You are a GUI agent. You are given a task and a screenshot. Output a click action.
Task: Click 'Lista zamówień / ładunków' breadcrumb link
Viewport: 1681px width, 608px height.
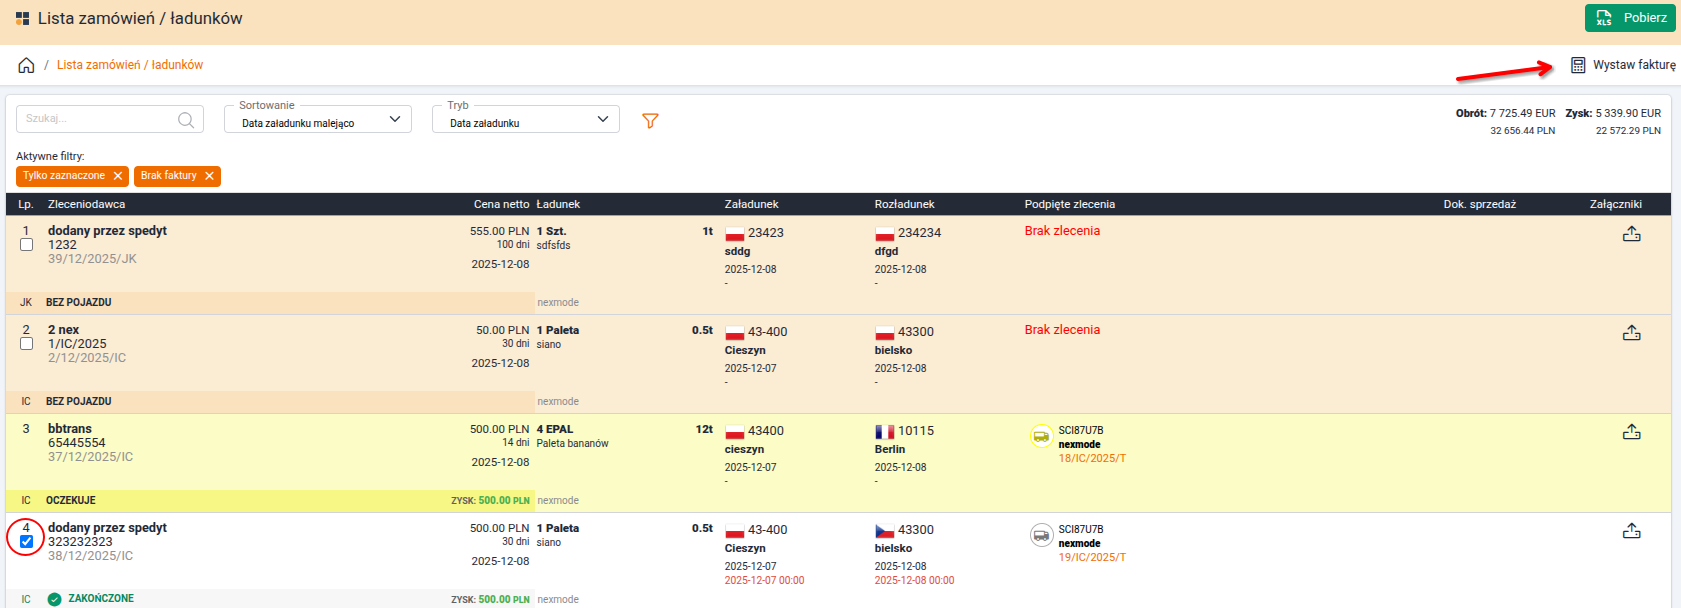point(130,65)
